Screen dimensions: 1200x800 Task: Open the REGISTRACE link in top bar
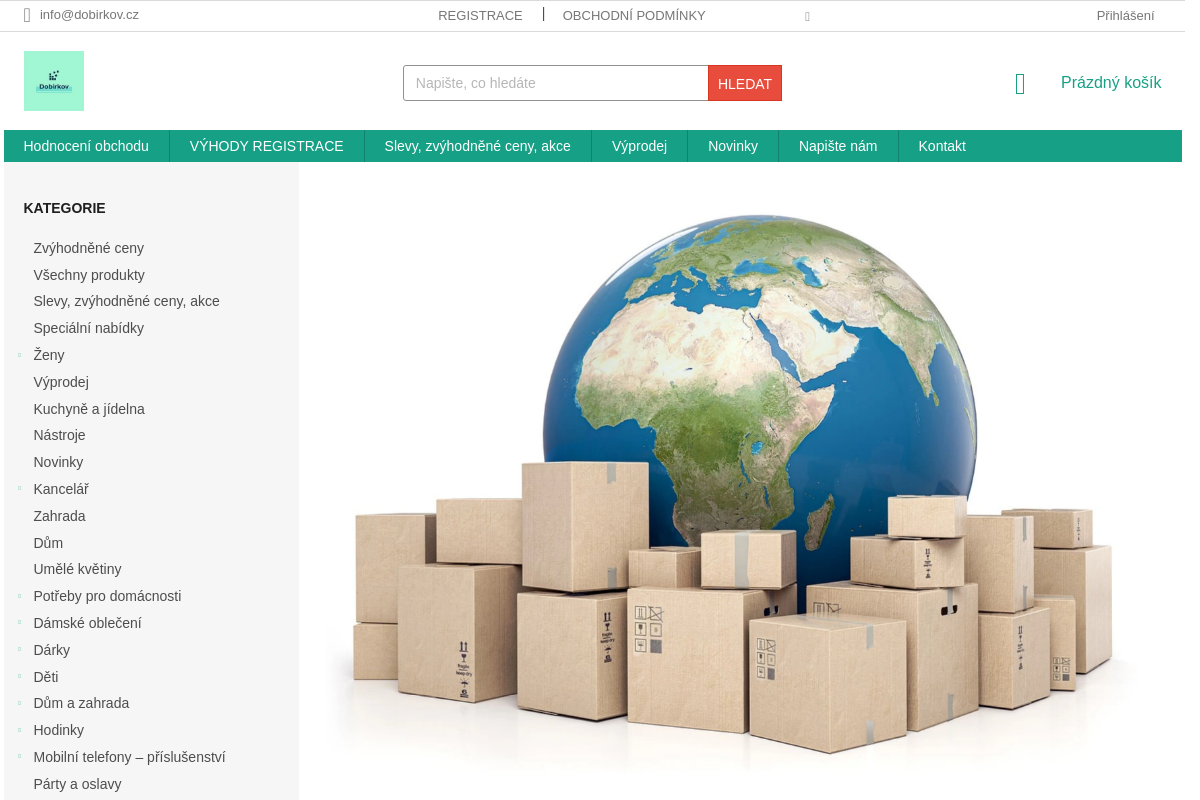click(480, 15)
